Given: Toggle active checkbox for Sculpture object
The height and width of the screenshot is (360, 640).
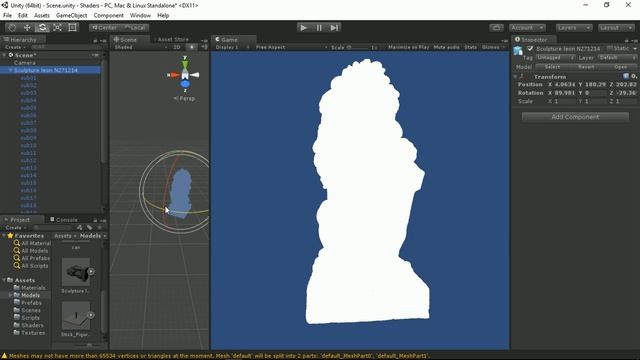Looking at the screenshot, I should pos(530,49).
